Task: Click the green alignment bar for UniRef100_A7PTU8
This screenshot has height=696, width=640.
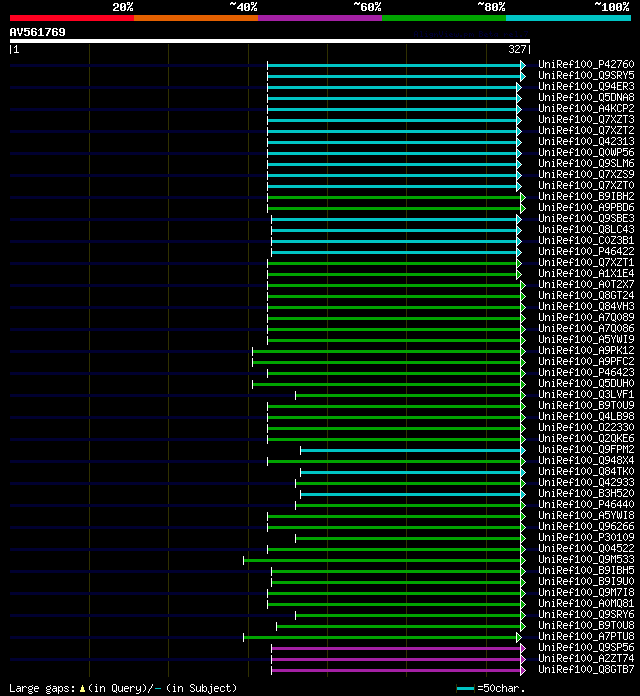Action: [380, 637]
